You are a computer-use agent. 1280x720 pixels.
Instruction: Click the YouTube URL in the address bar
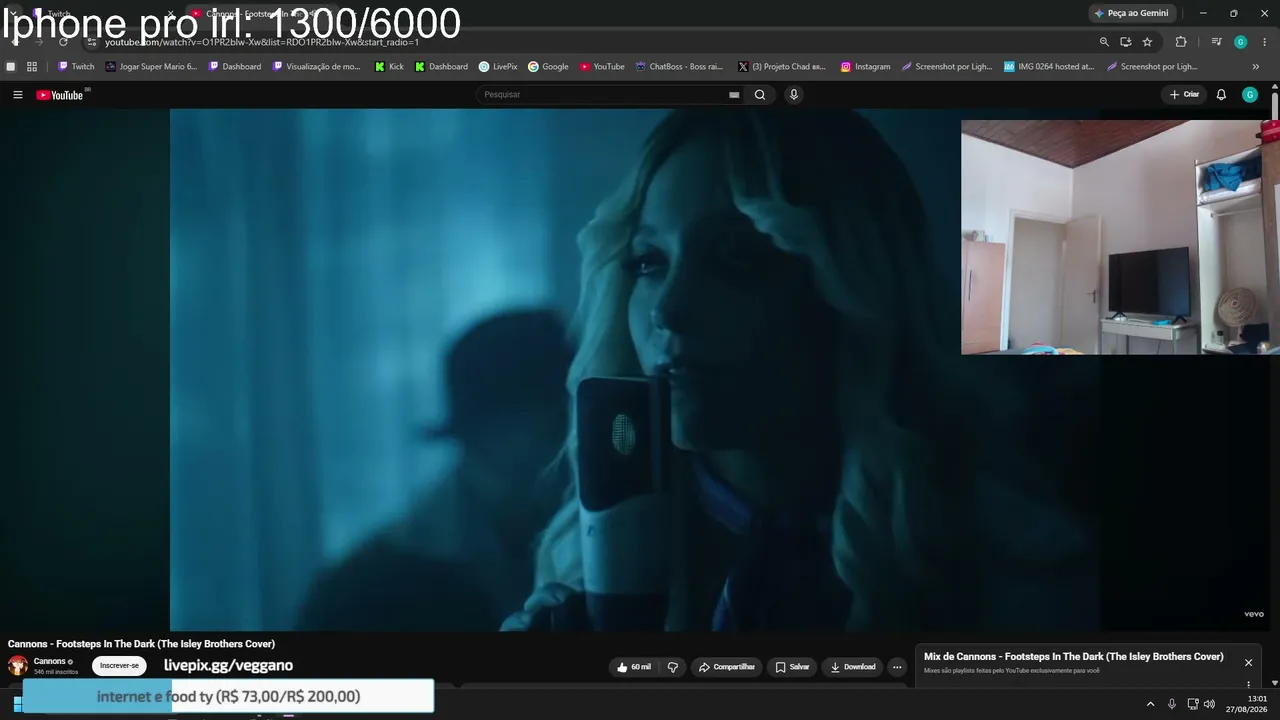coord(262,42)
